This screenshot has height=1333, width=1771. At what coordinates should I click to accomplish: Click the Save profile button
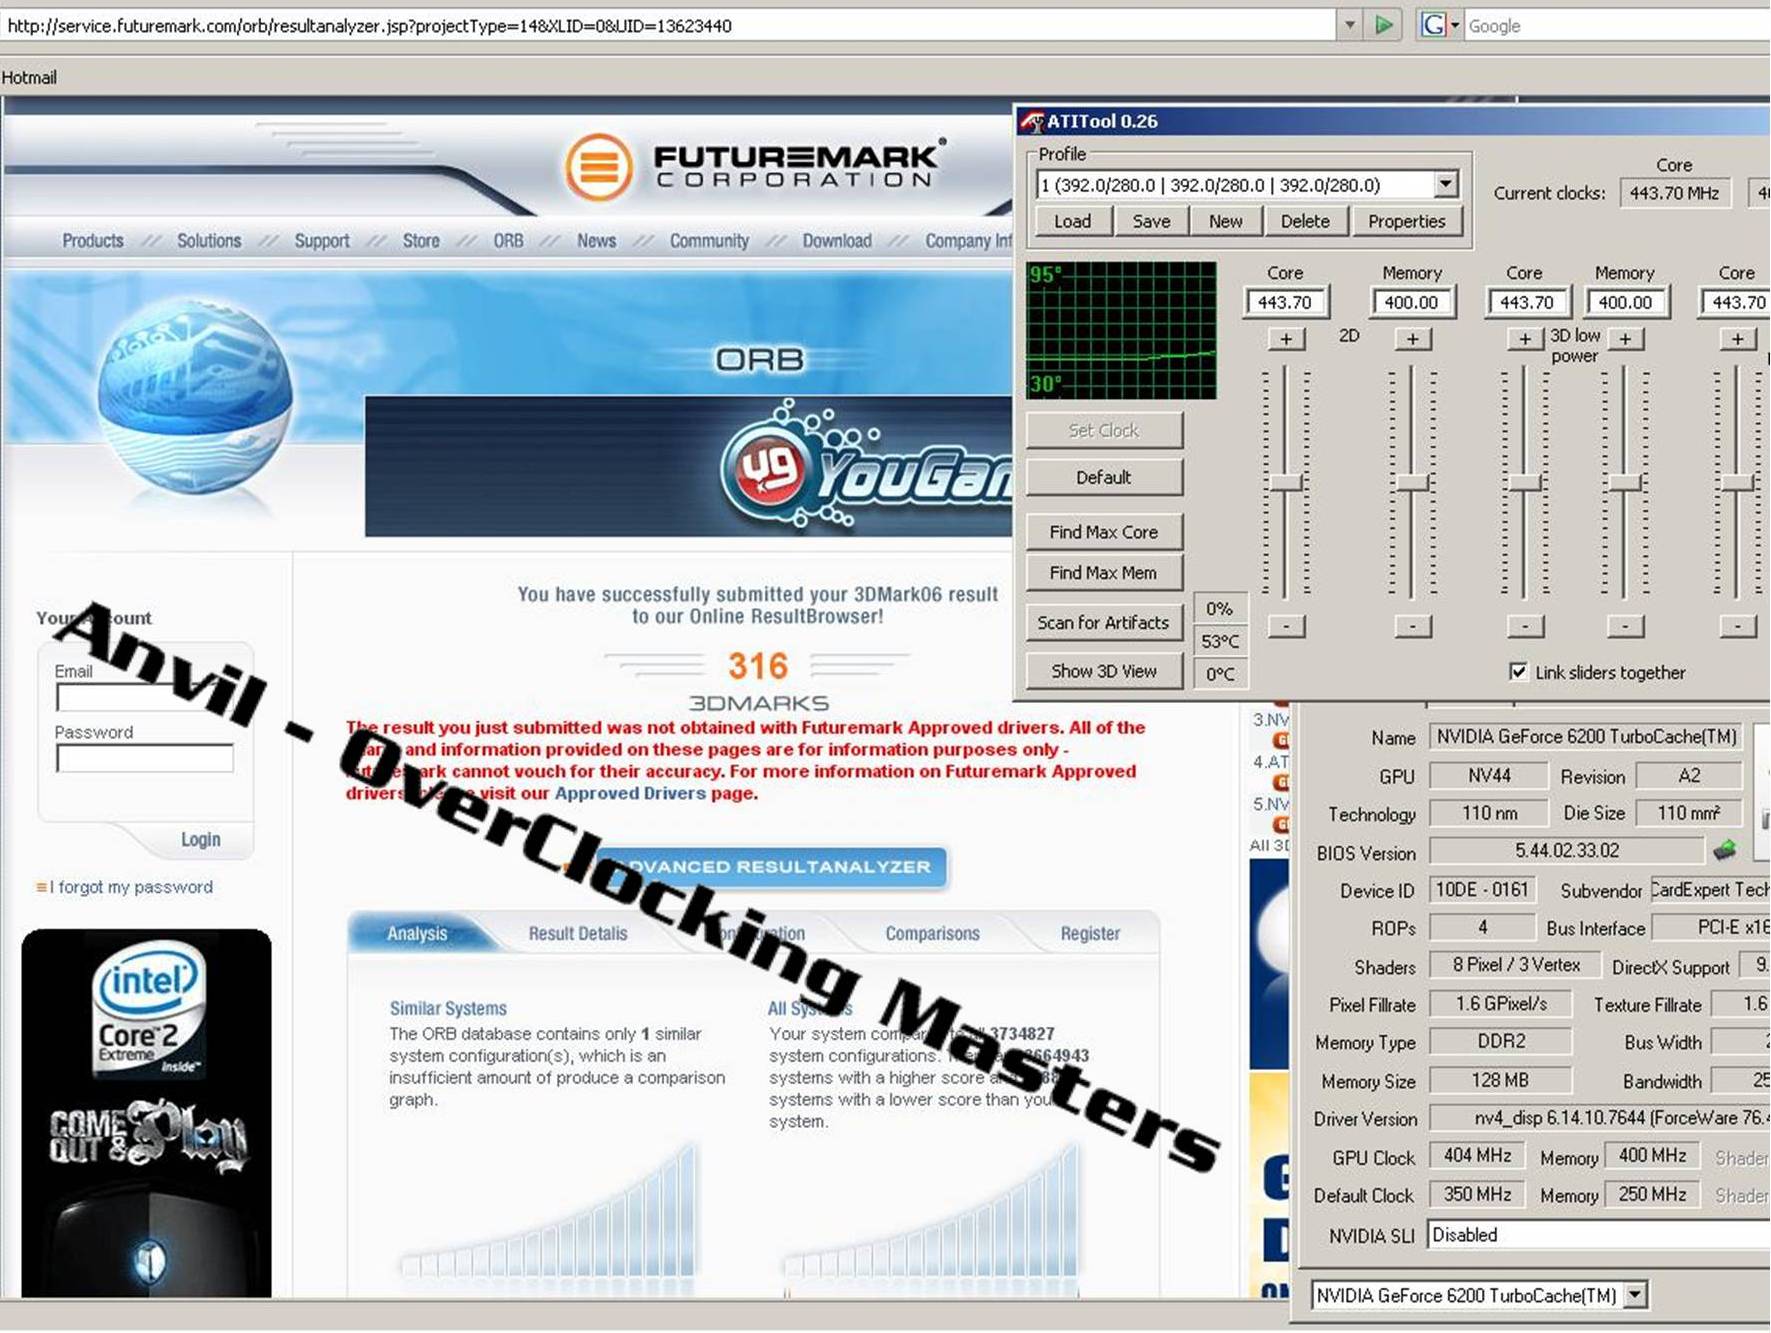point(1151,221)
